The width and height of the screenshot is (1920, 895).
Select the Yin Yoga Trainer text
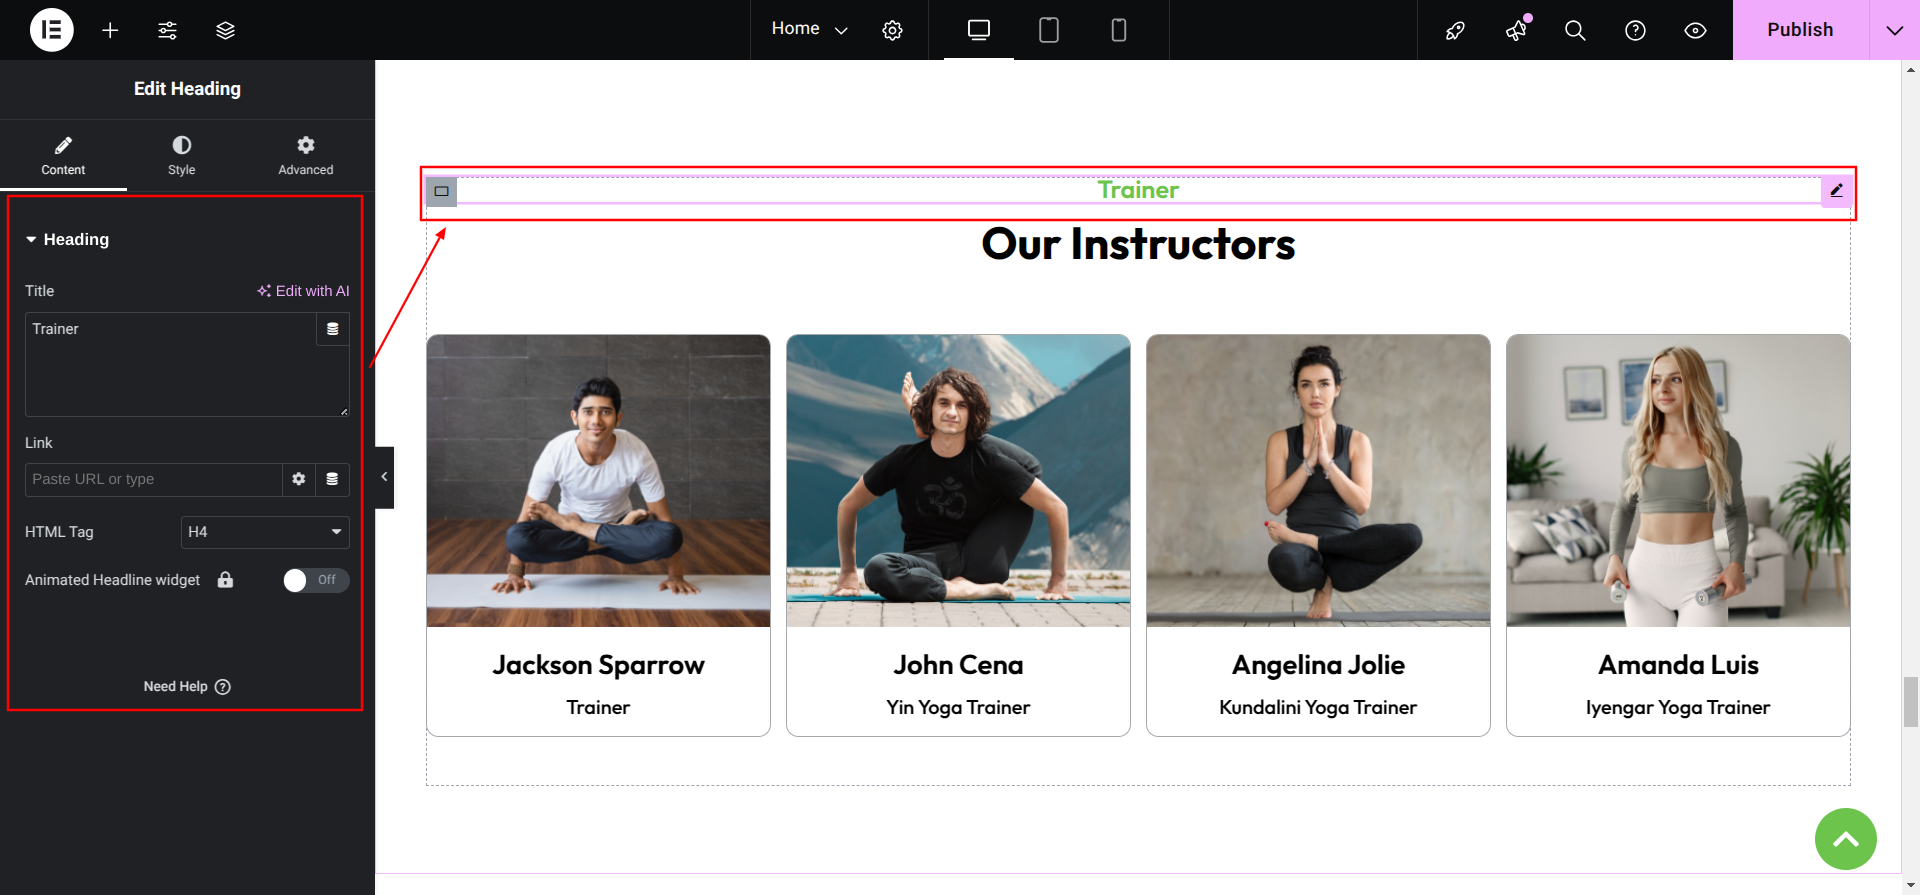(x=958, y=708)
